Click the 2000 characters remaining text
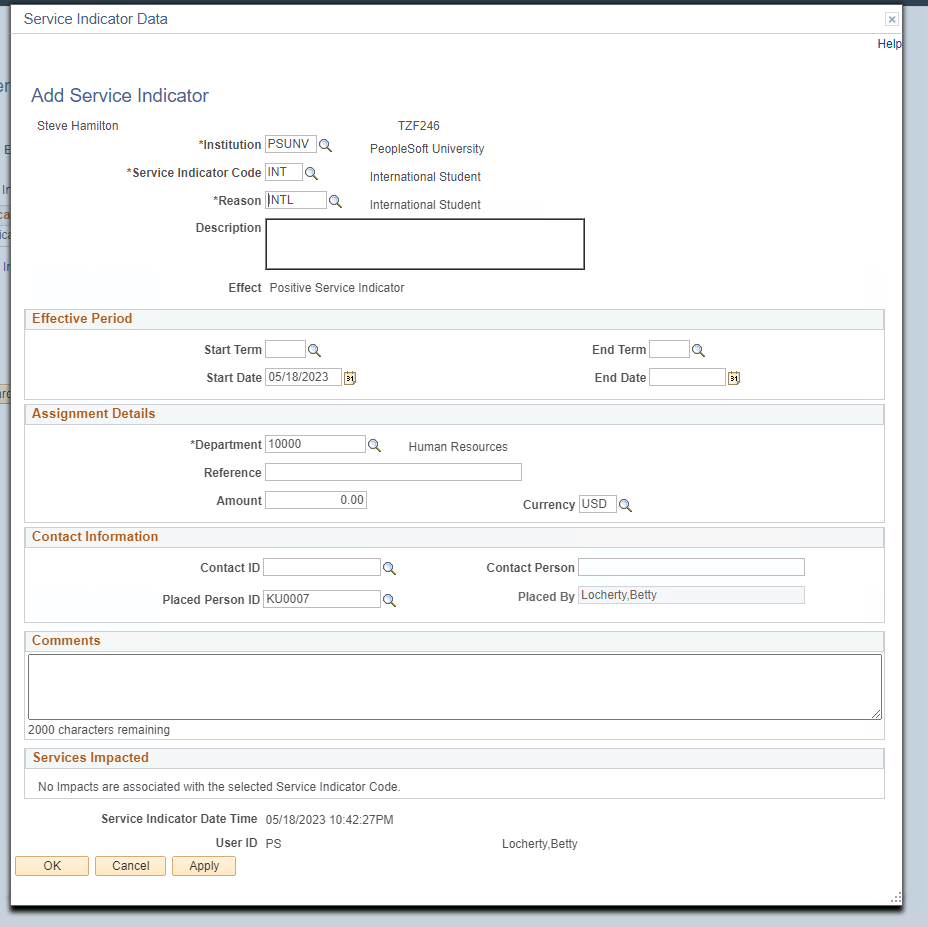 pos(99,730)
